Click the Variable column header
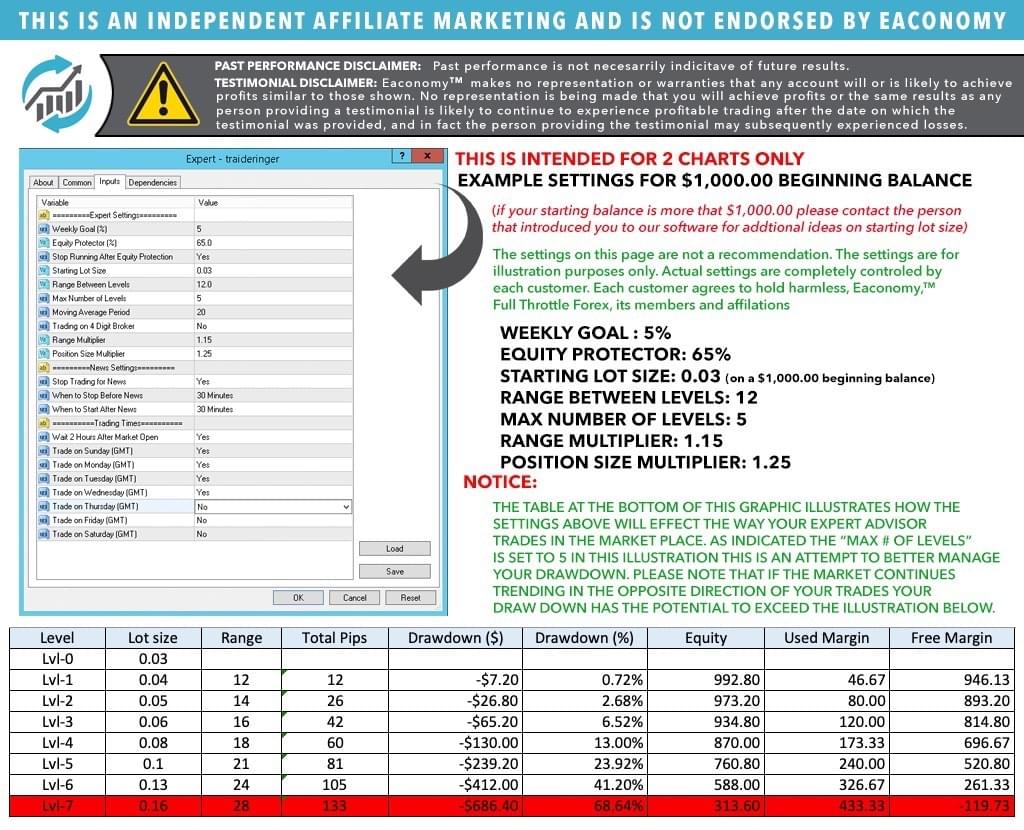The width and height of the screenshot is (1024, 830). (115, 202)
